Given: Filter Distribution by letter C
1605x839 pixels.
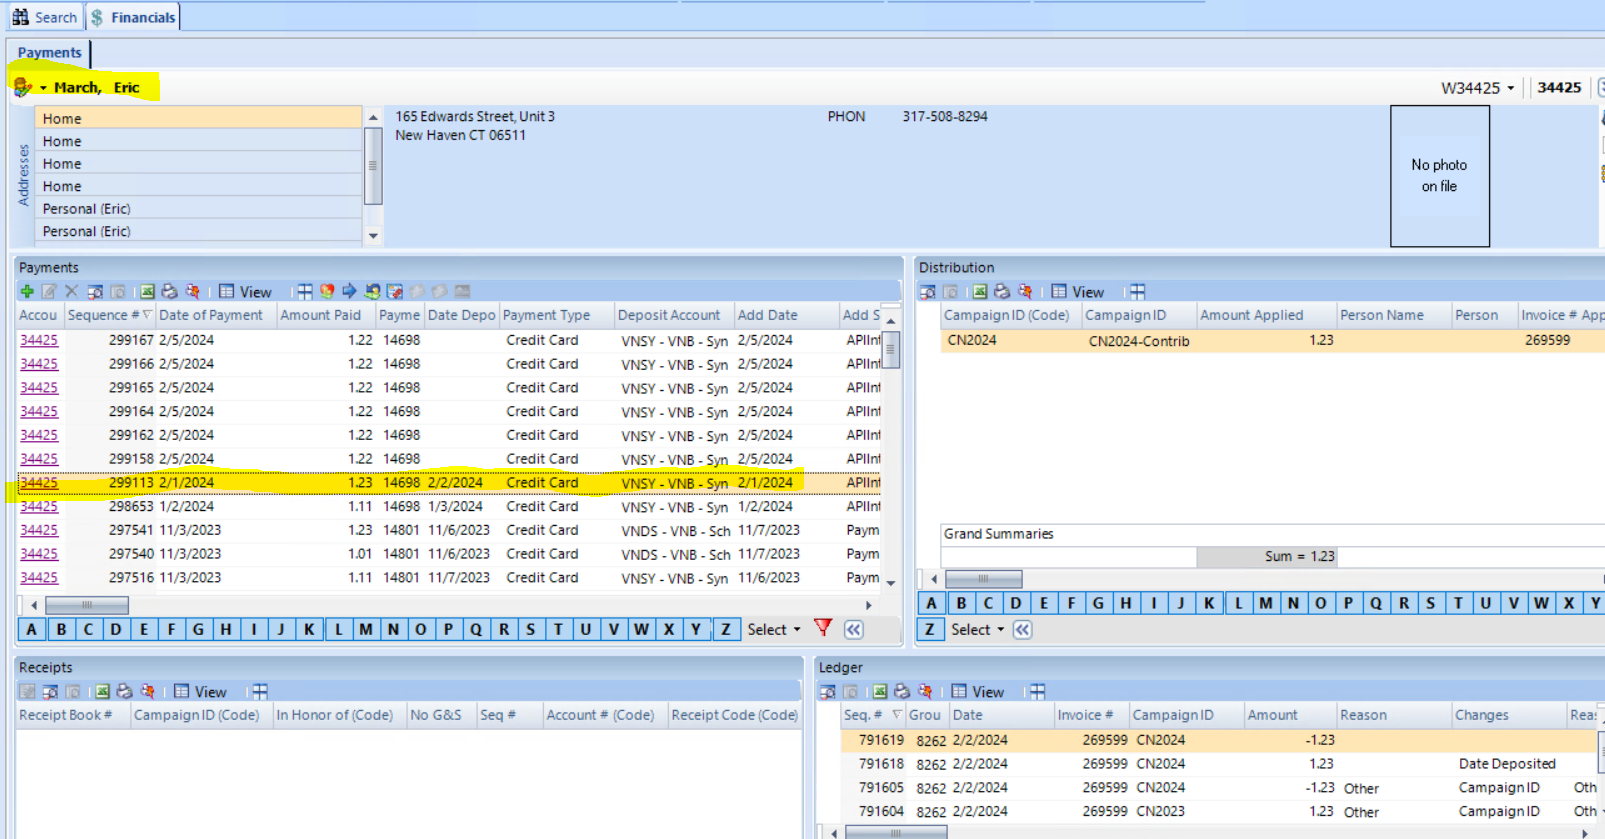Looking at the screenshot, I should pos(988,602).
